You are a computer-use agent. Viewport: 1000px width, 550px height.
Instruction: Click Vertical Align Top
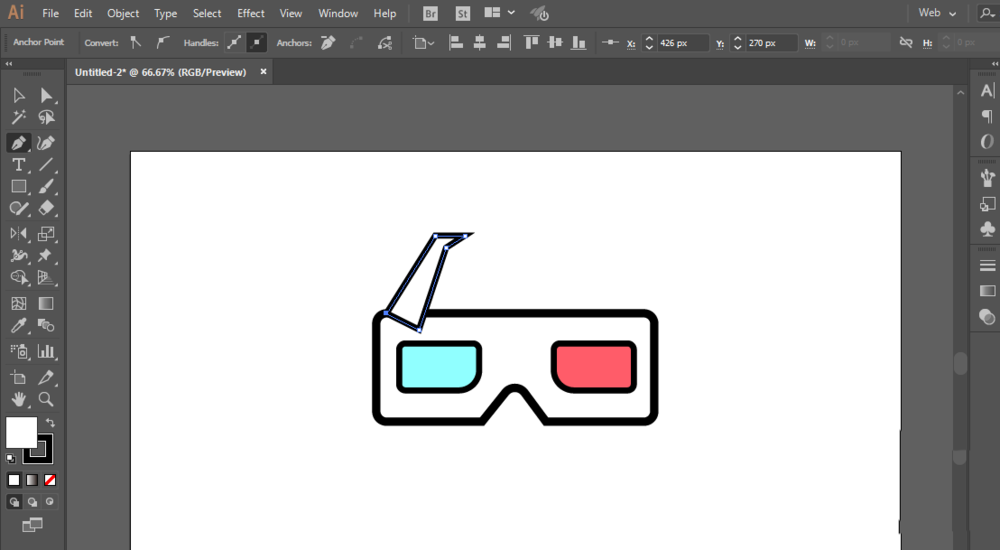coord(531,43)
